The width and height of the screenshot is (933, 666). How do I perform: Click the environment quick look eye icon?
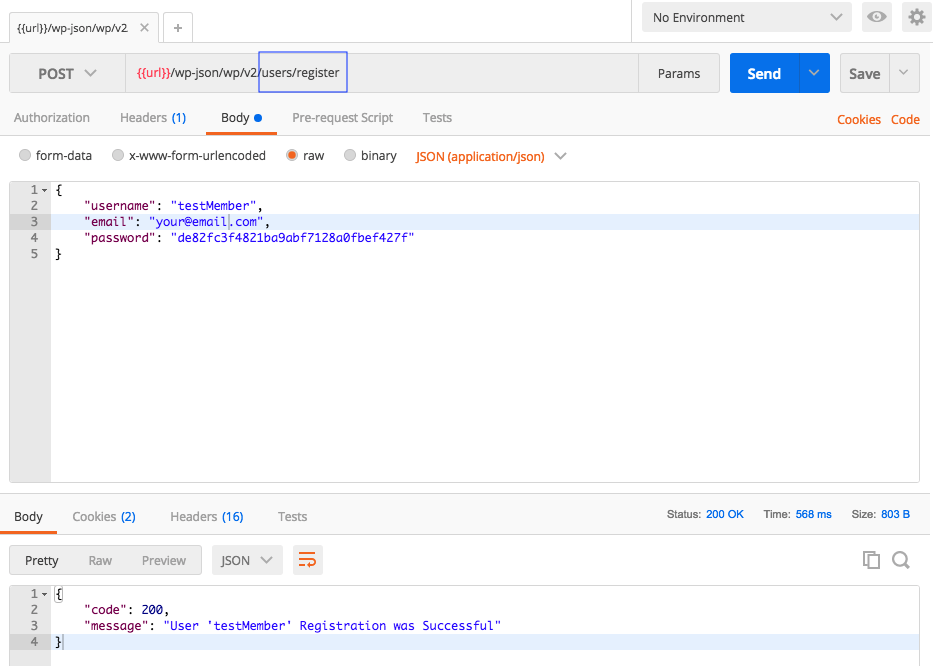[x=876, y=17]
